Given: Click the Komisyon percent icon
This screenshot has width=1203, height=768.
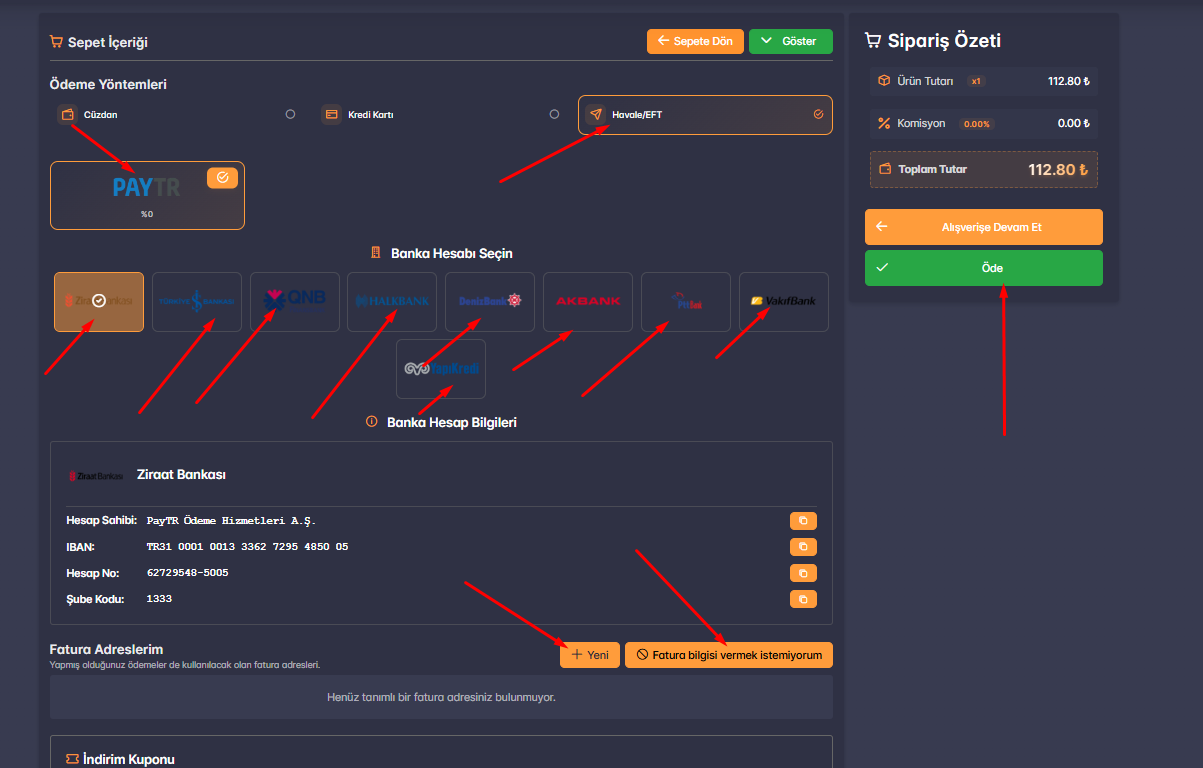Looking at the screenshot, I should pos(884,123).
